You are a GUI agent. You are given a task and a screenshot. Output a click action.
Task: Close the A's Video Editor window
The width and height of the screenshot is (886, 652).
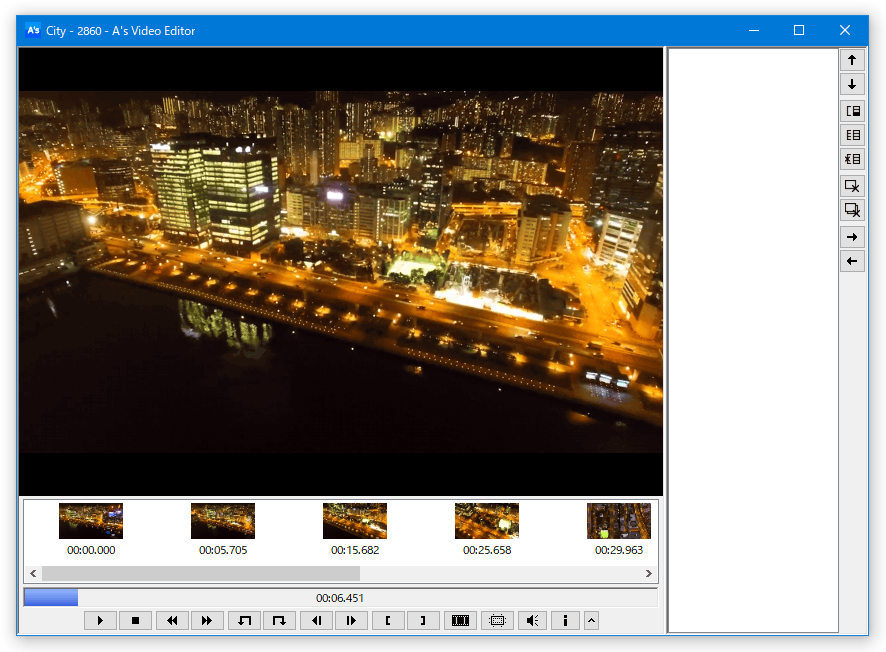tap(845, 31)
